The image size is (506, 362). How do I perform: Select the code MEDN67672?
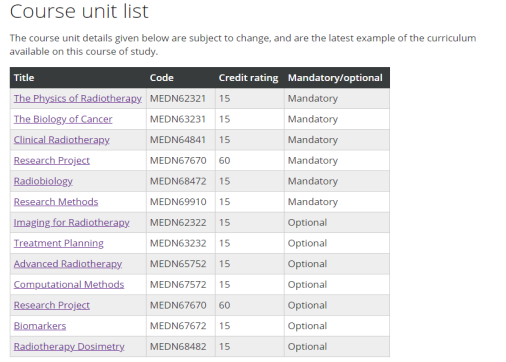[178, 326]
